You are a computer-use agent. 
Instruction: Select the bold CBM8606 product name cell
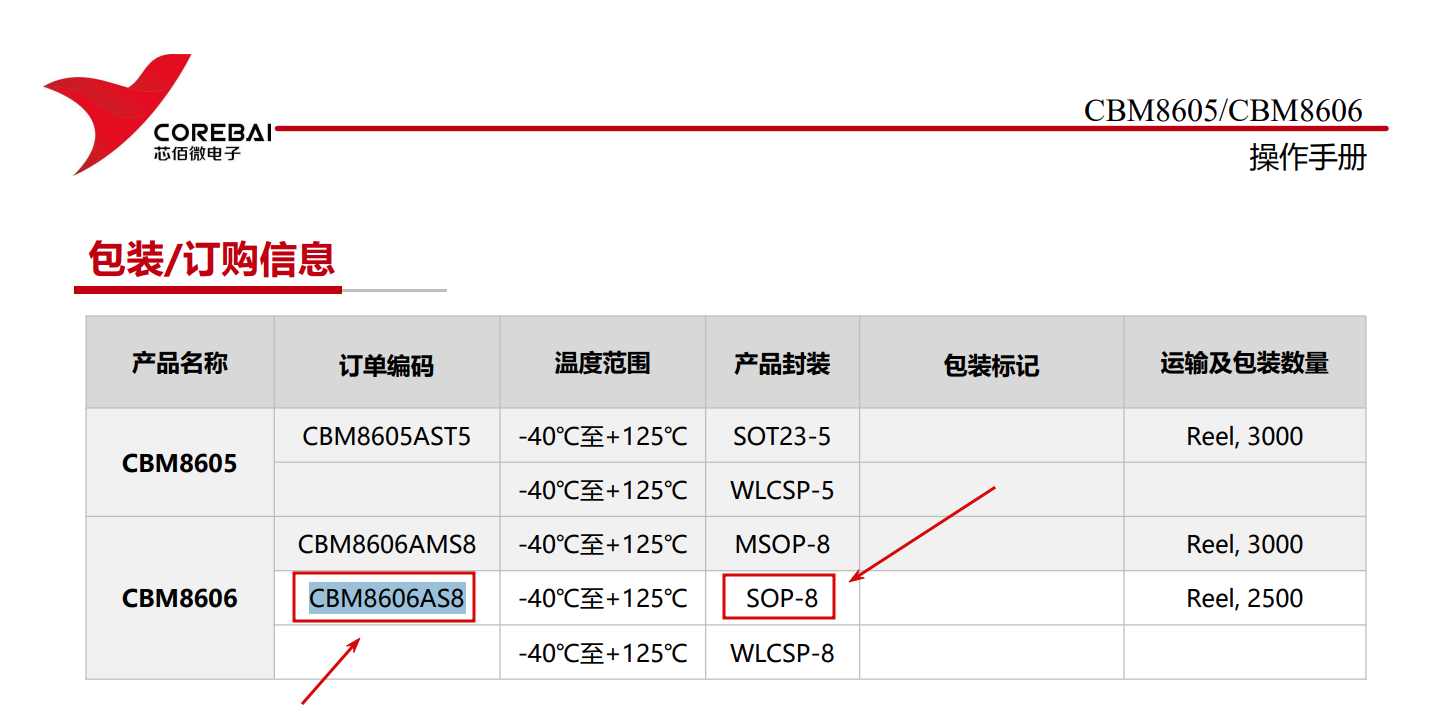[180, 598]
